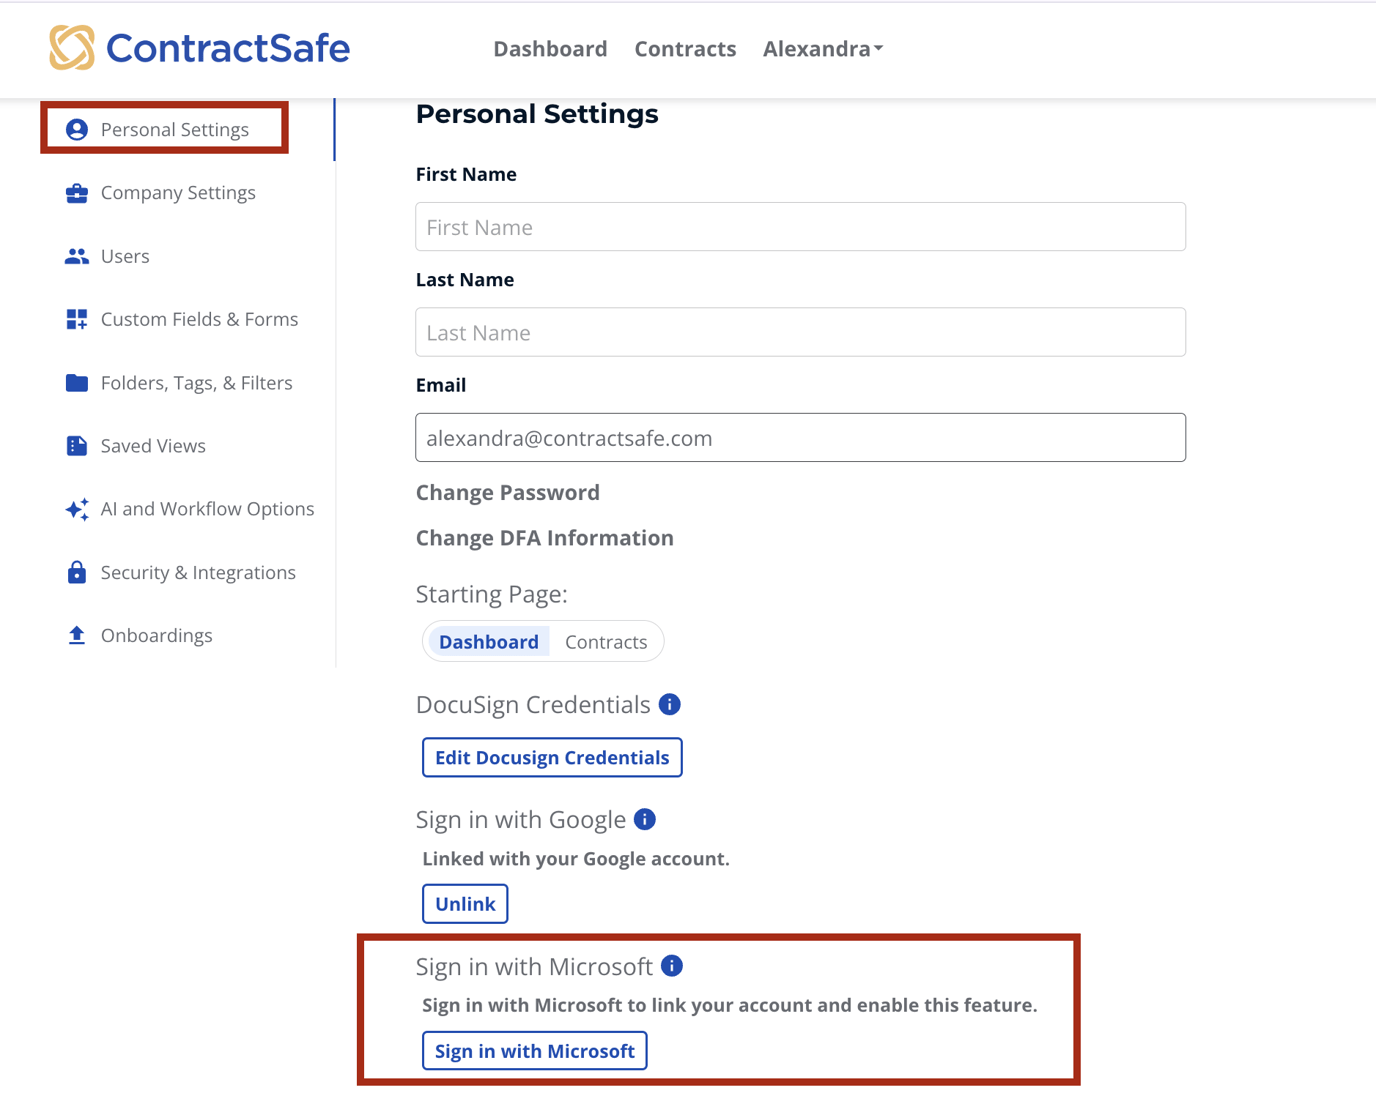Select the Security & Integrations lock icon
Screen dimensions: 1376x1104
point(77,572)
